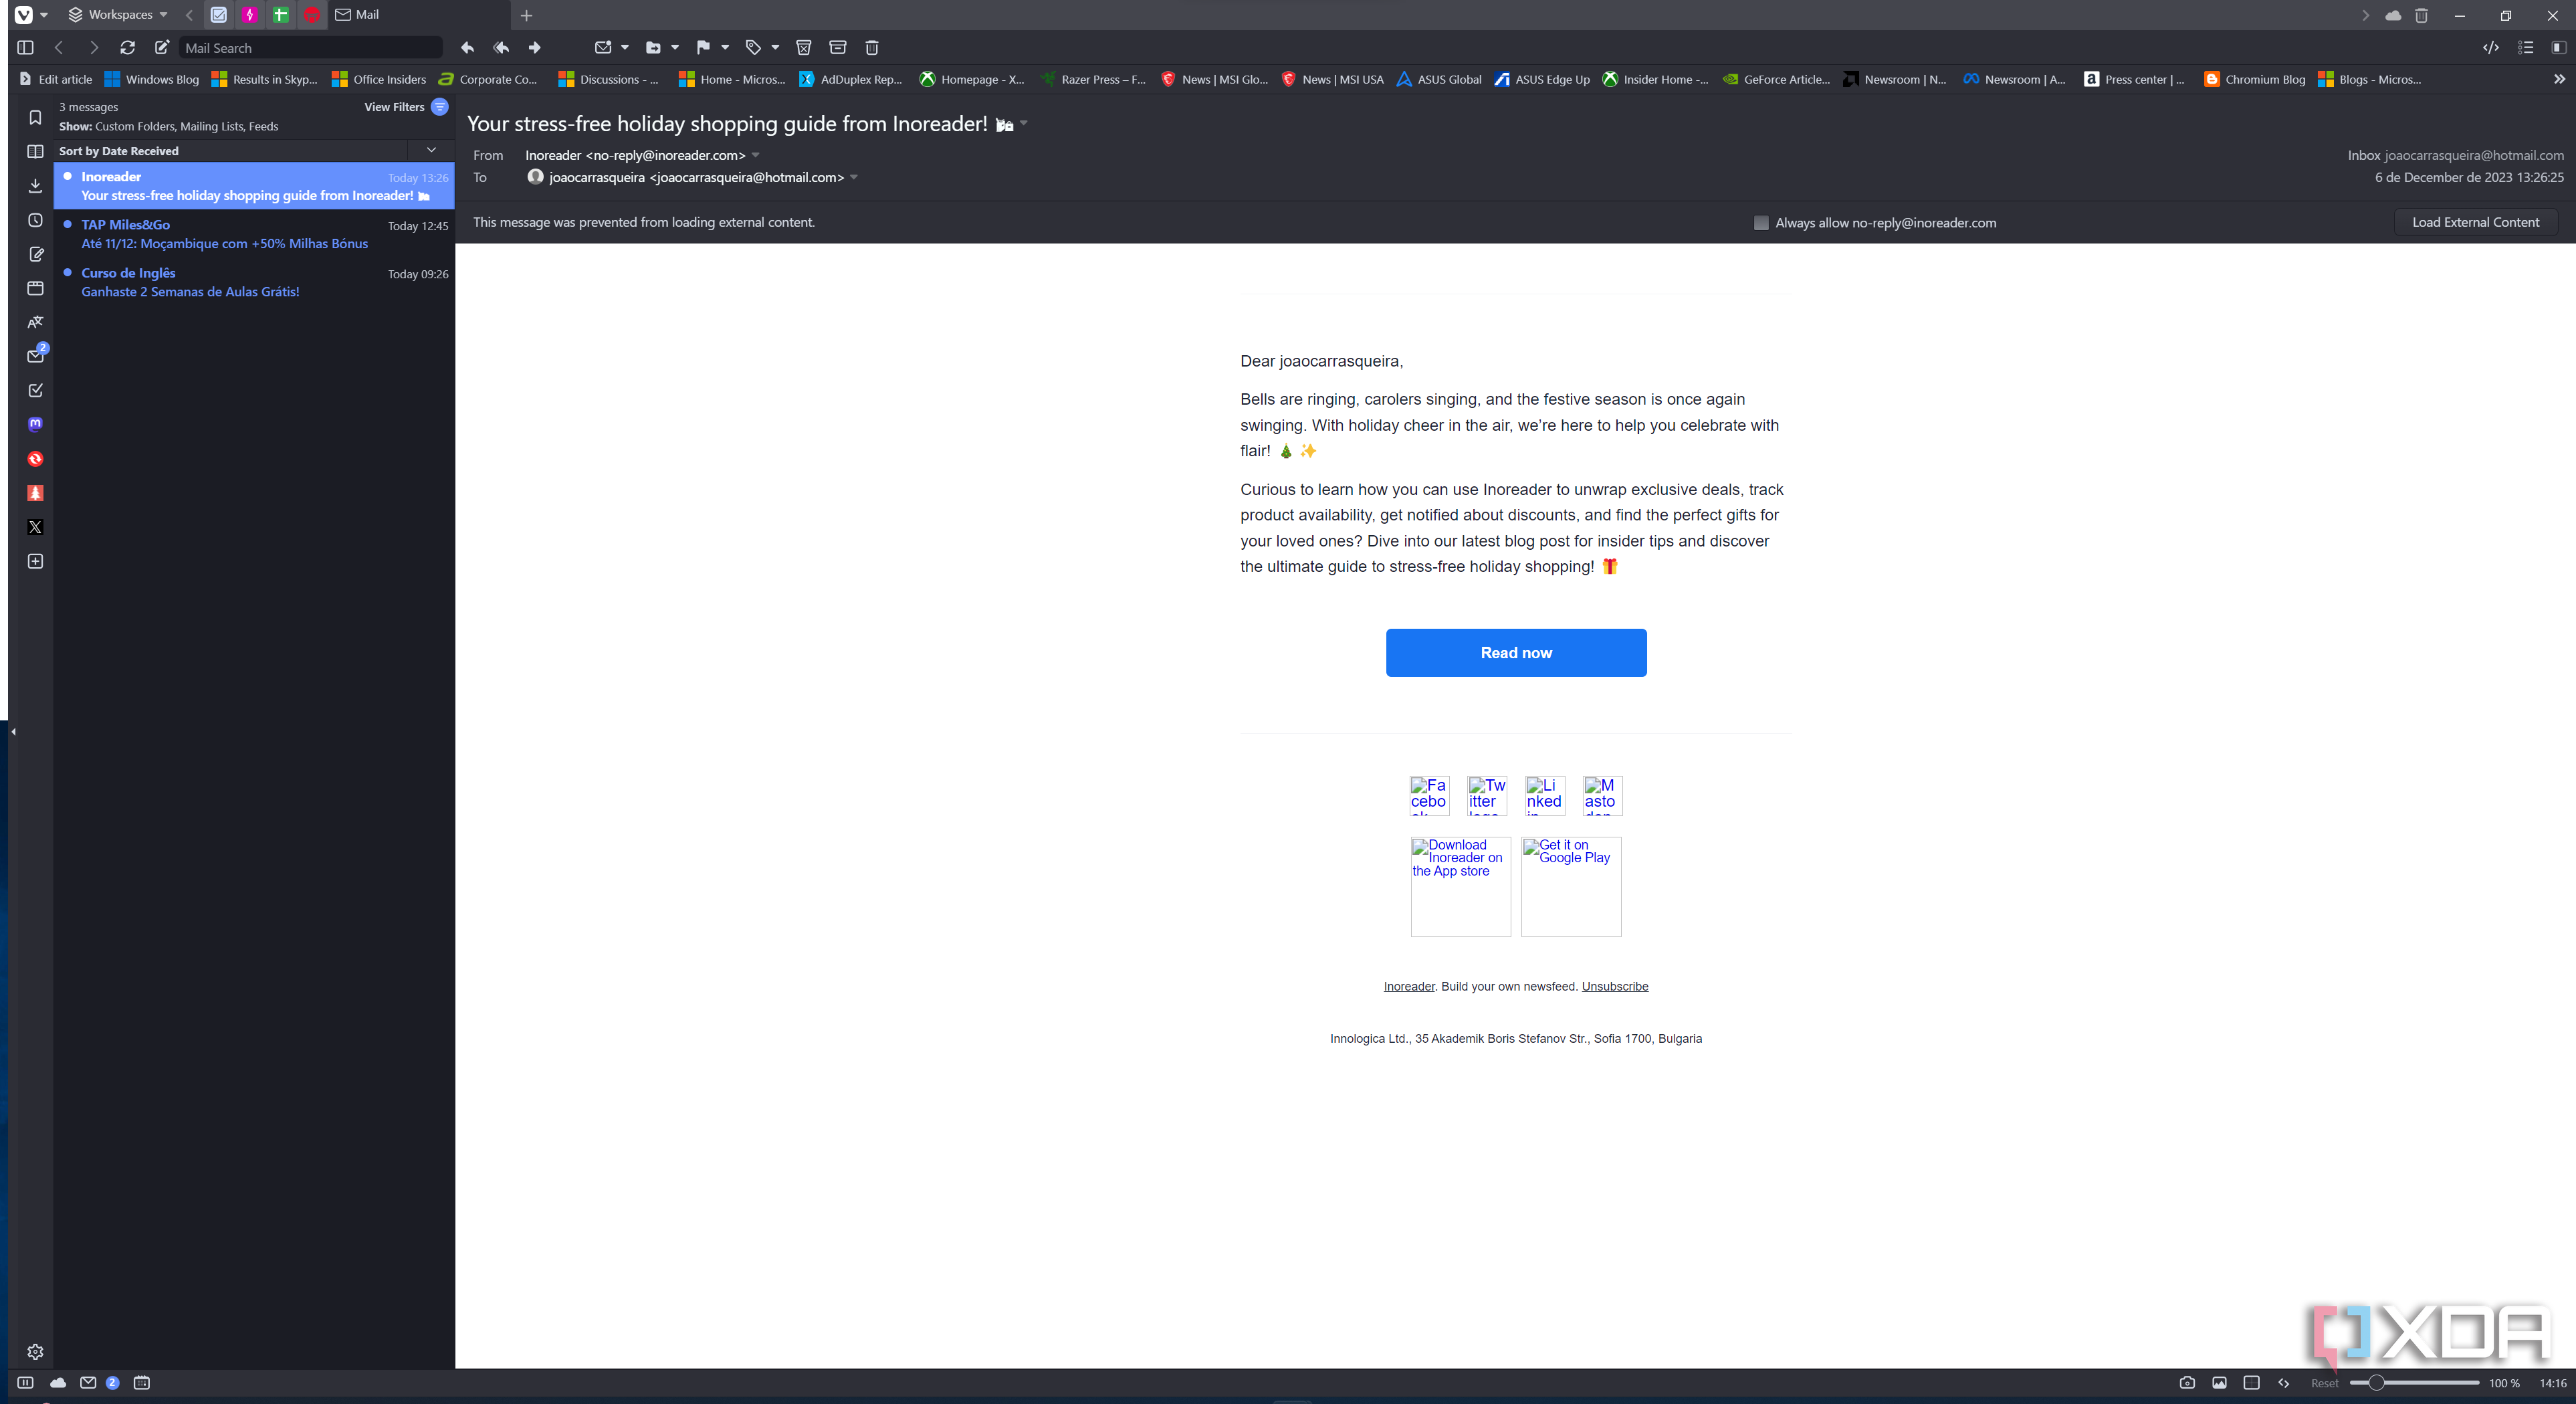2576x1404 pixels.
Task: Add a new web panel
Action: coord(35,561)
